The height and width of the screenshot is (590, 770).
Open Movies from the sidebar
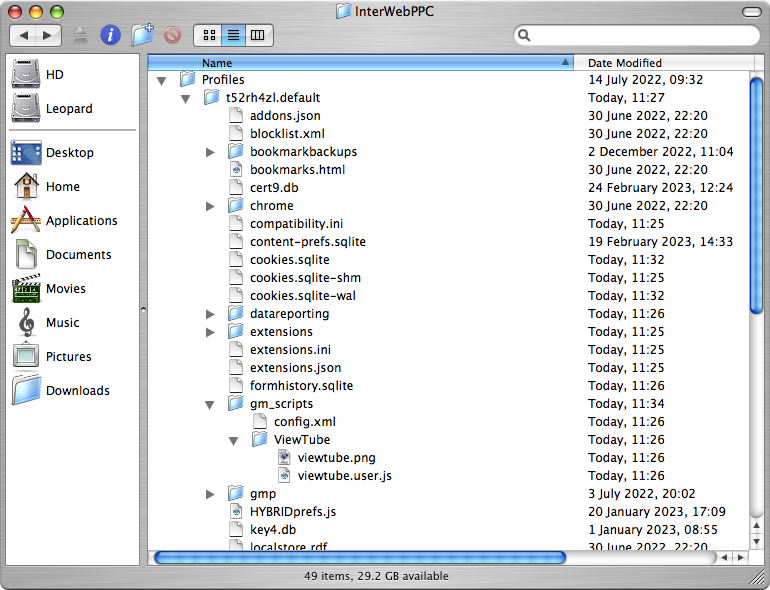pos(49,288)
